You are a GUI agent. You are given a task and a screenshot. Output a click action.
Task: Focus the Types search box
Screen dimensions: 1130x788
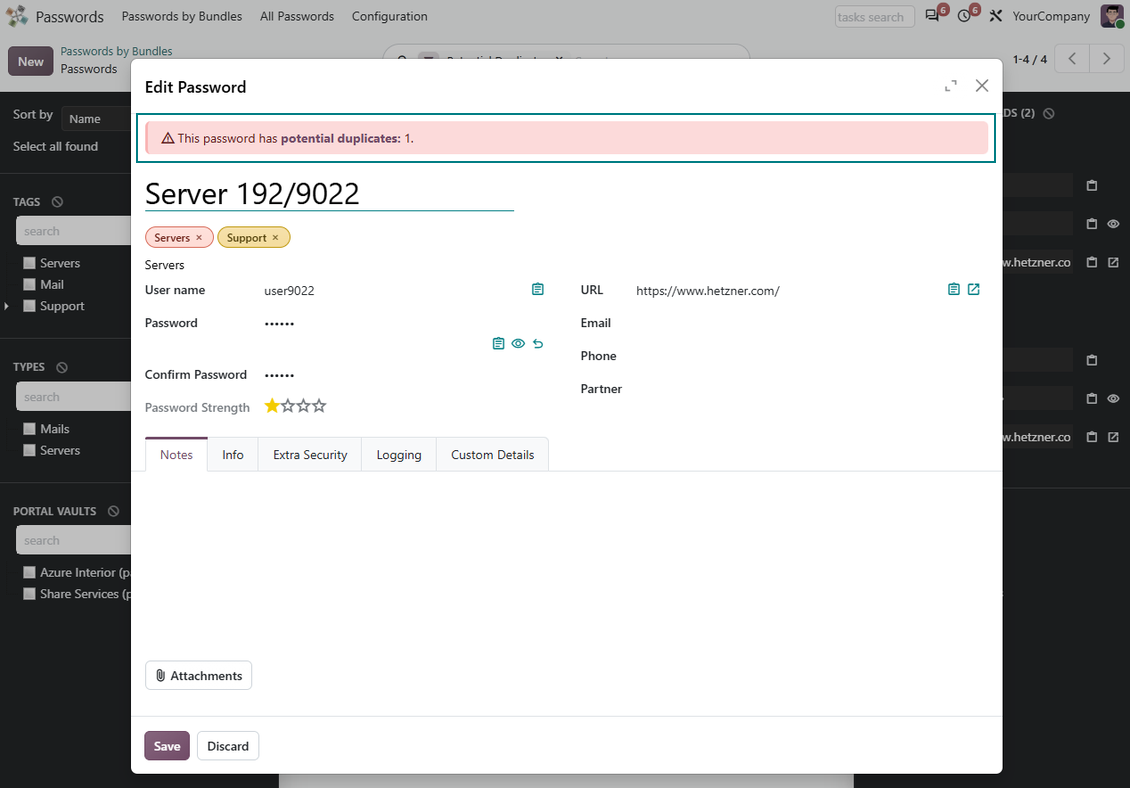(74, 397)
